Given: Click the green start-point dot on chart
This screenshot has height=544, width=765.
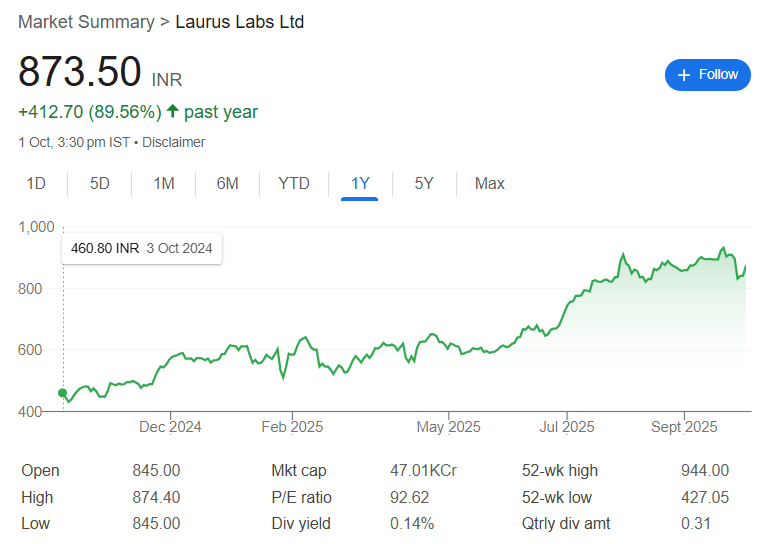Looking at the screenshot, I should click(63, 393).
